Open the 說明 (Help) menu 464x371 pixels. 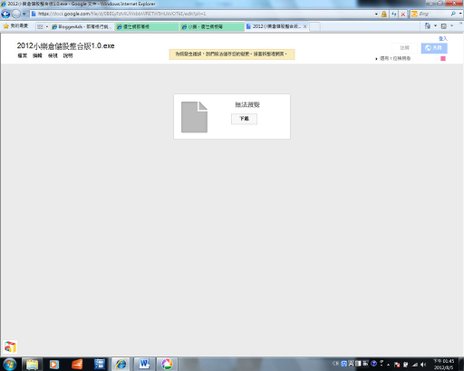coord(68,55)
